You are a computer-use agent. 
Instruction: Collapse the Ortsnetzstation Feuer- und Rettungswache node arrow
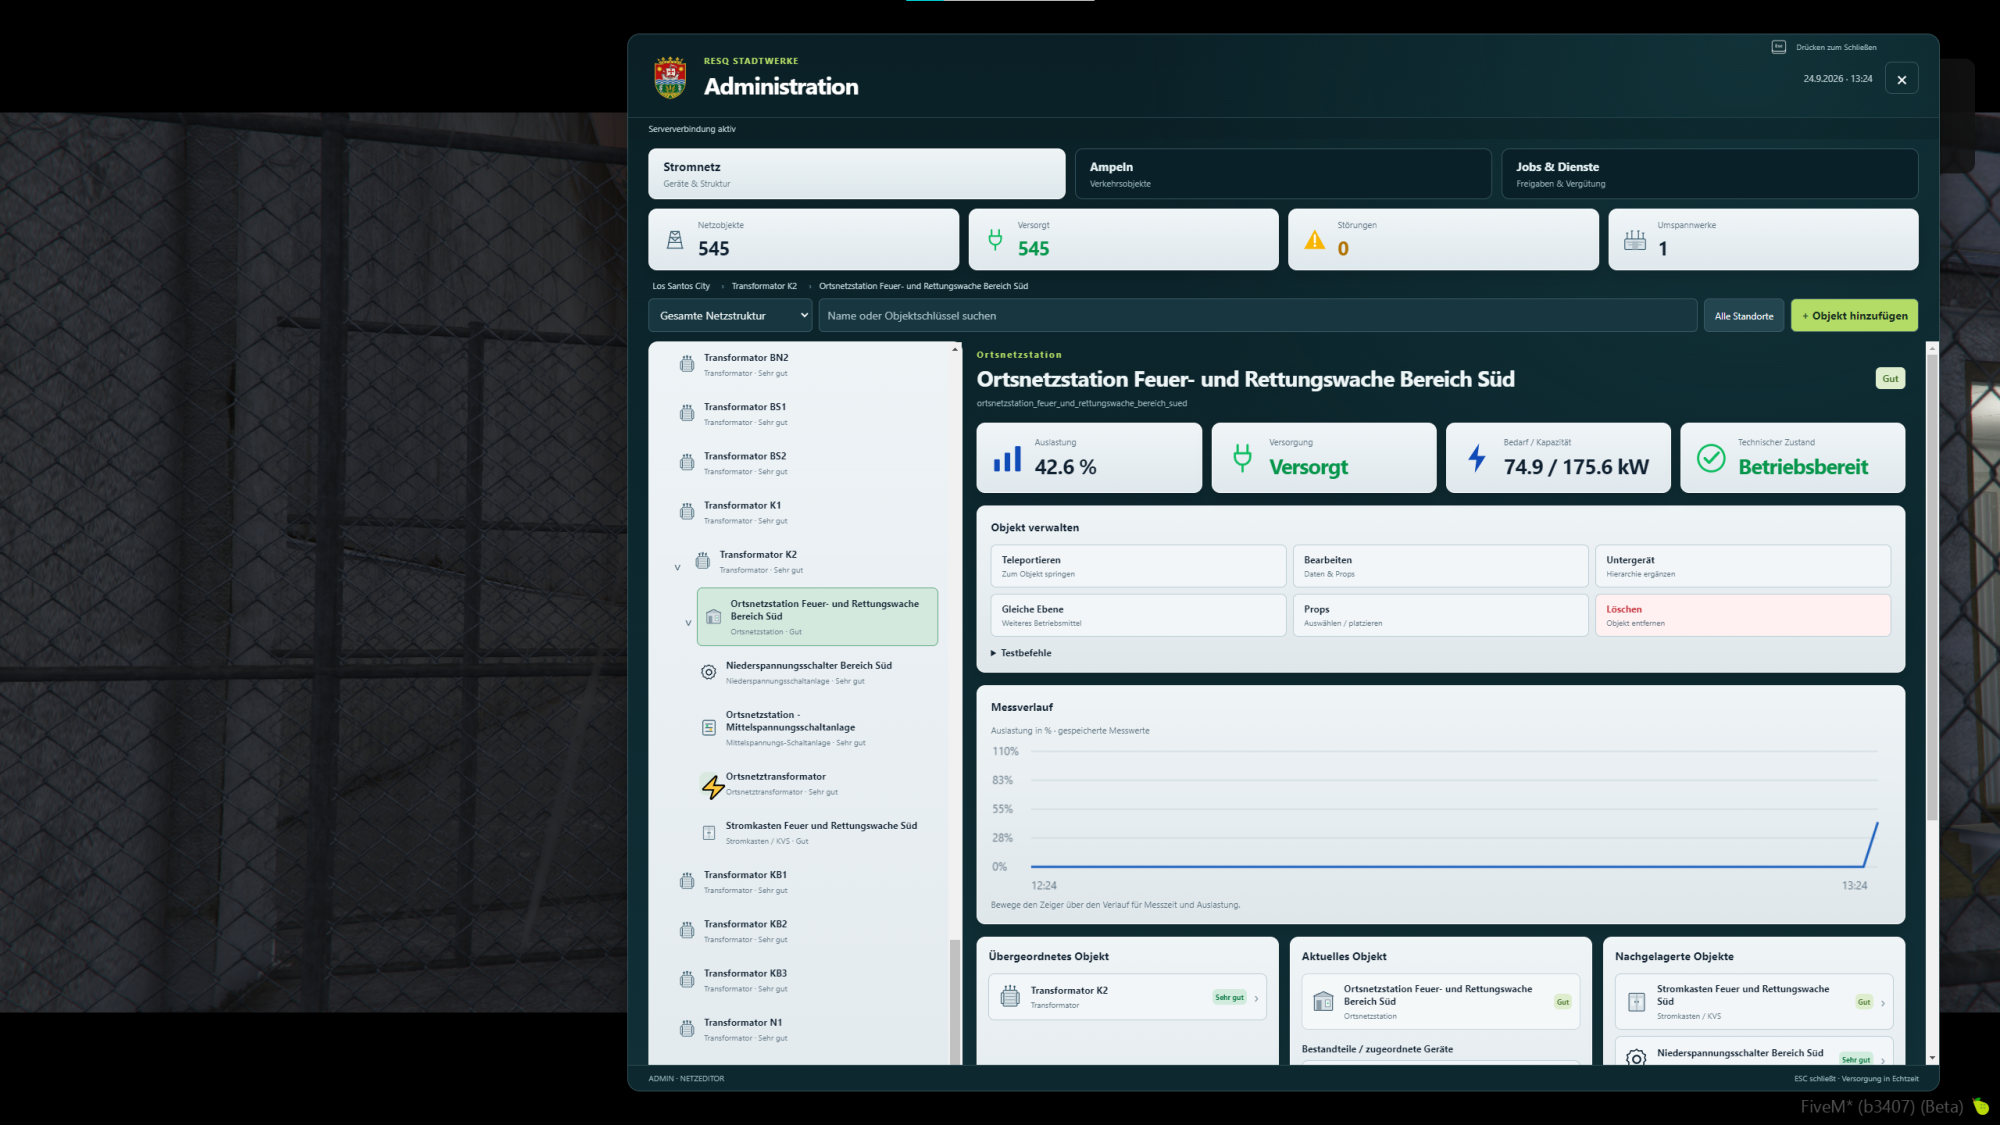click(x=688, y=623)
